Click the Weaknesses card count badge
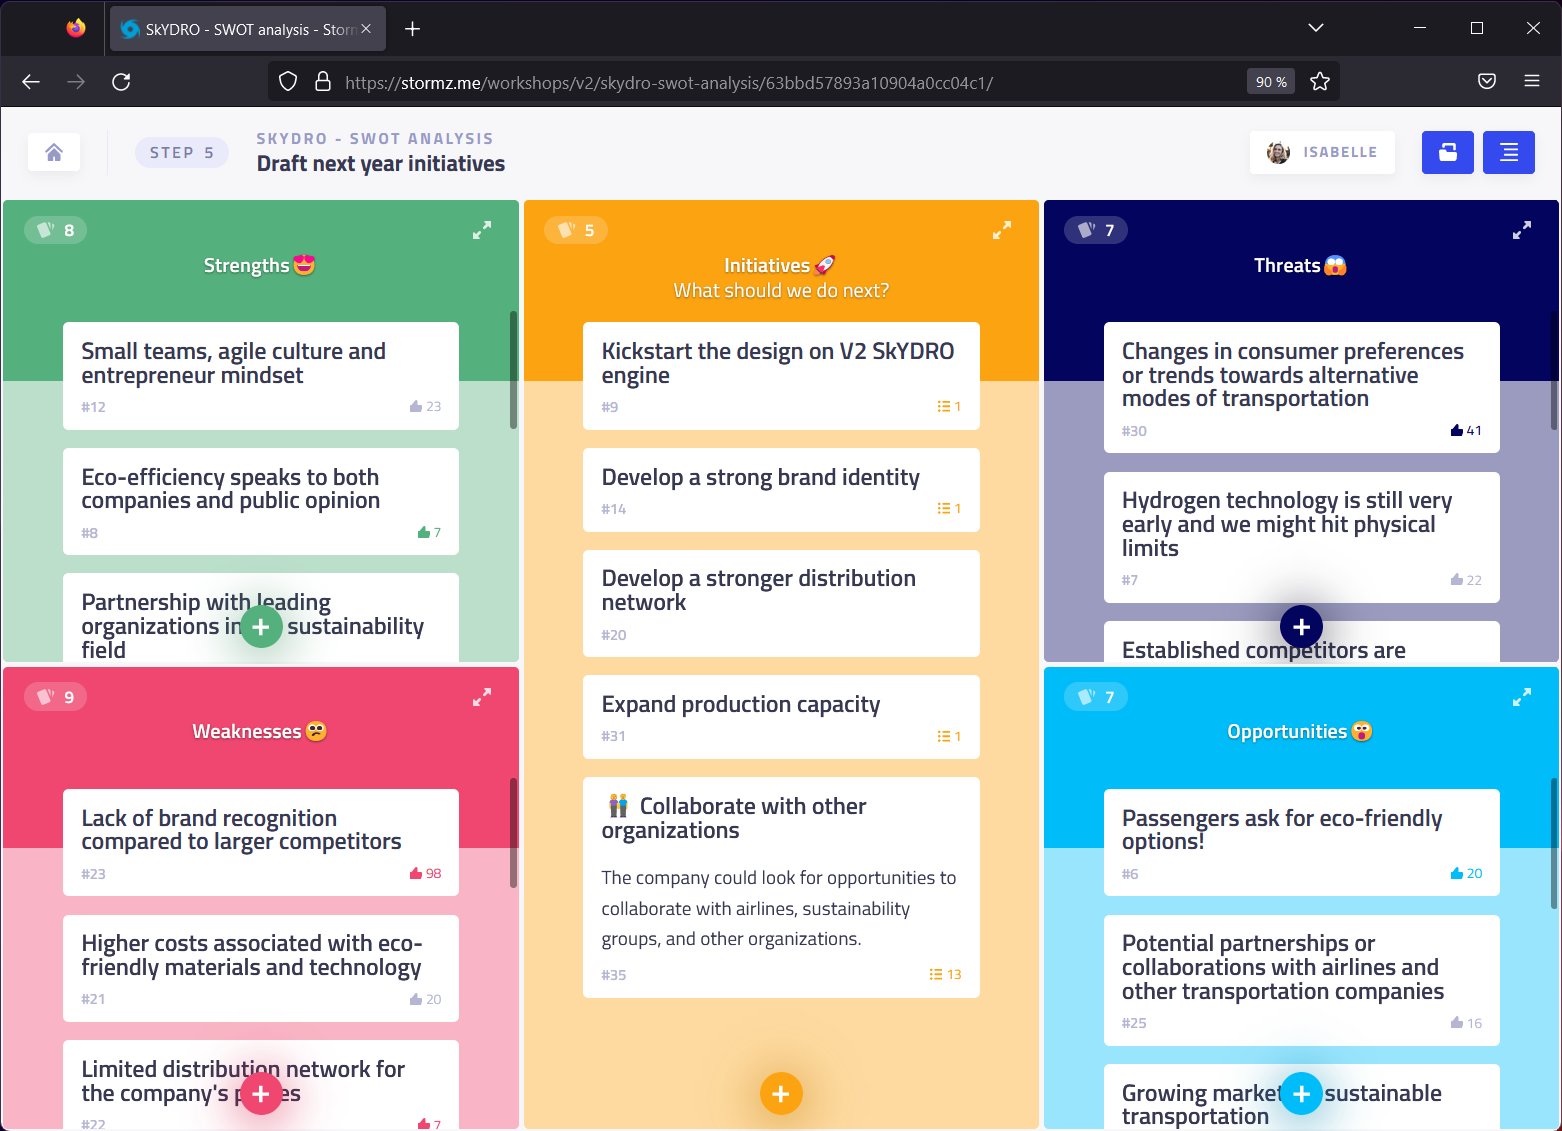The width and height of the screenshot is (1562, 1131). (56, 697)
